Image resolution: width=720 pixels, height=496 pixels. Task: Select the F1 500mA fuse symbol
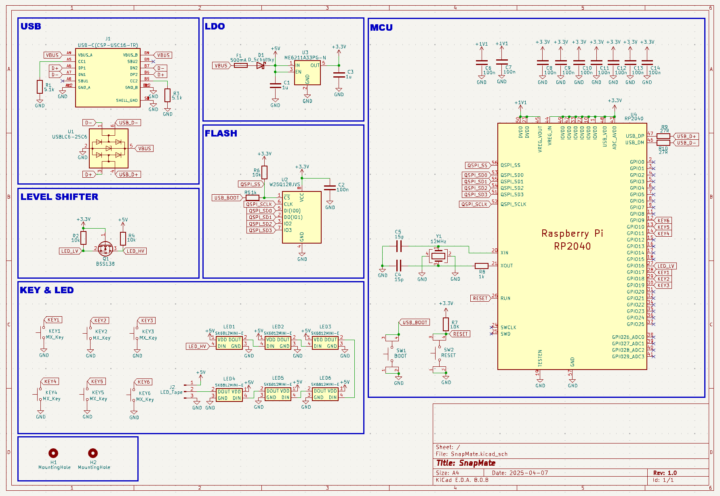(x=239, y=65)
